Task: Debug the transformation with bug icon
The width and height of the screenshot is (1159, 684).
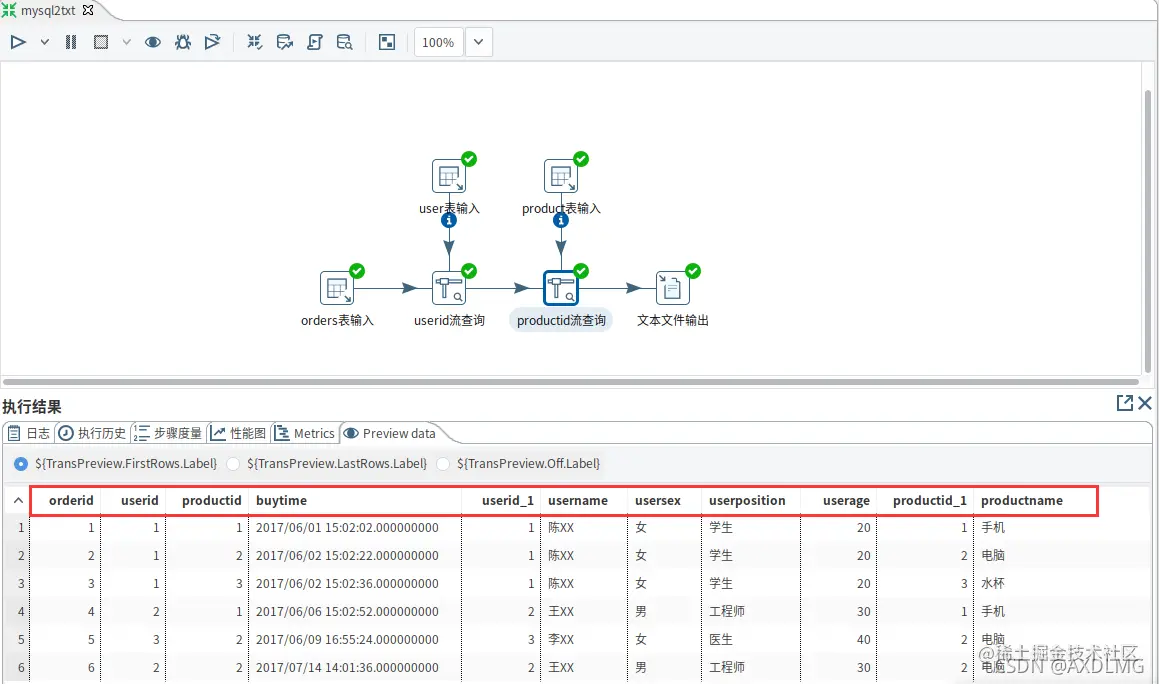Action: (183, 42)
